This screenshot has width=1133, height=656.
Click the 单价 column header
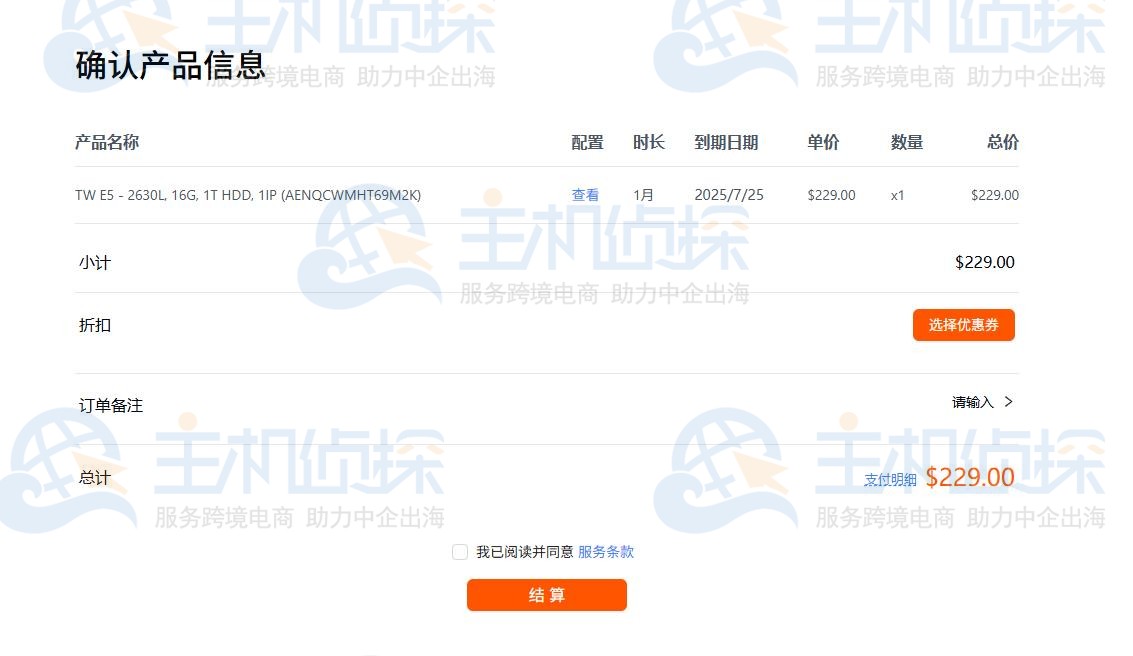tap(823, 142)
